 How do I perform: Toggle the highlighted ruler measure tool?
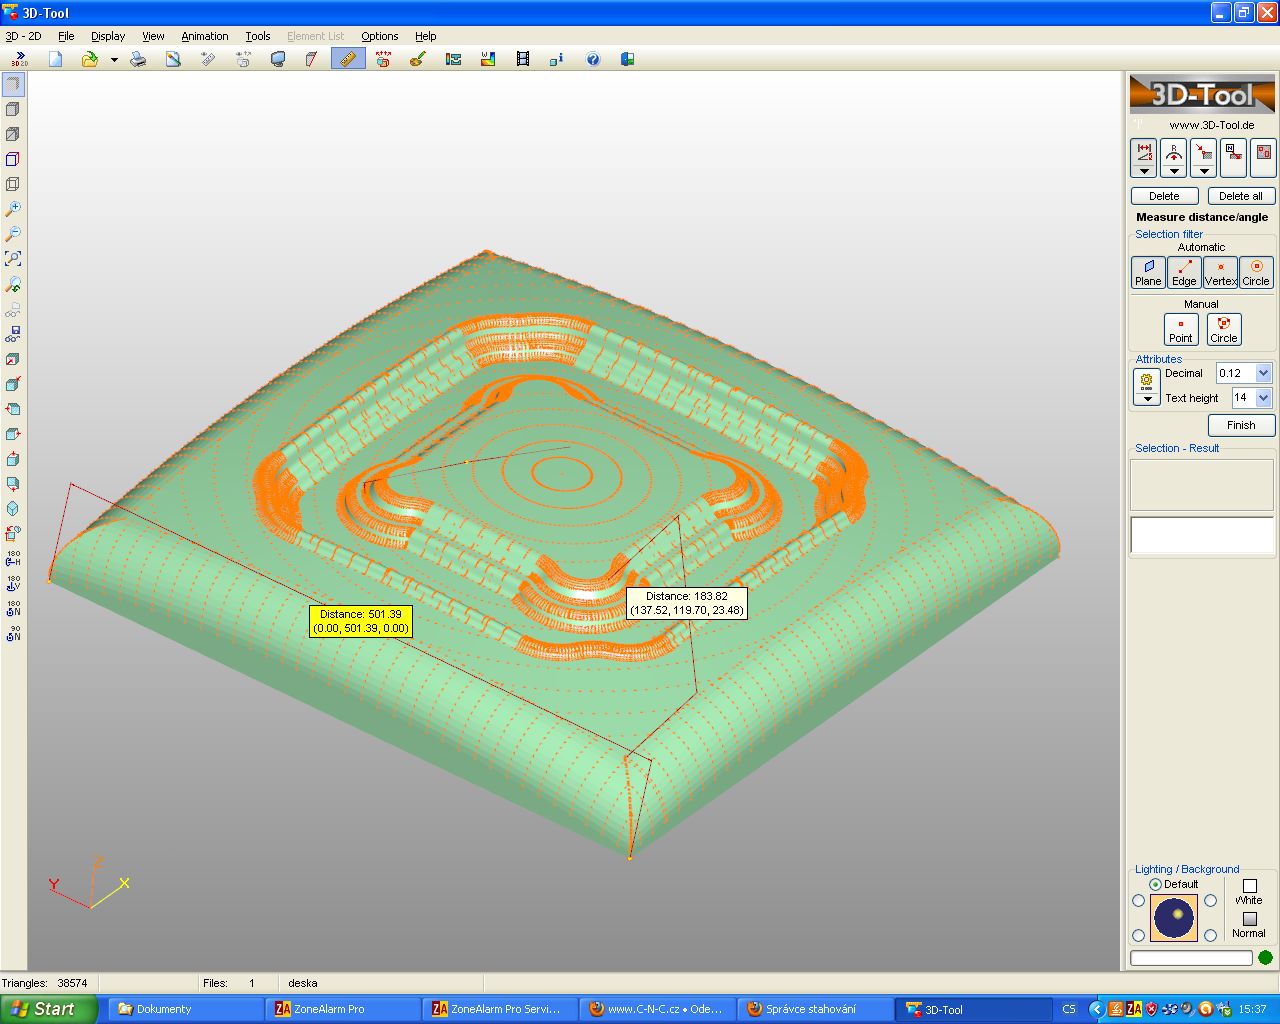click(x=348, y=59)
